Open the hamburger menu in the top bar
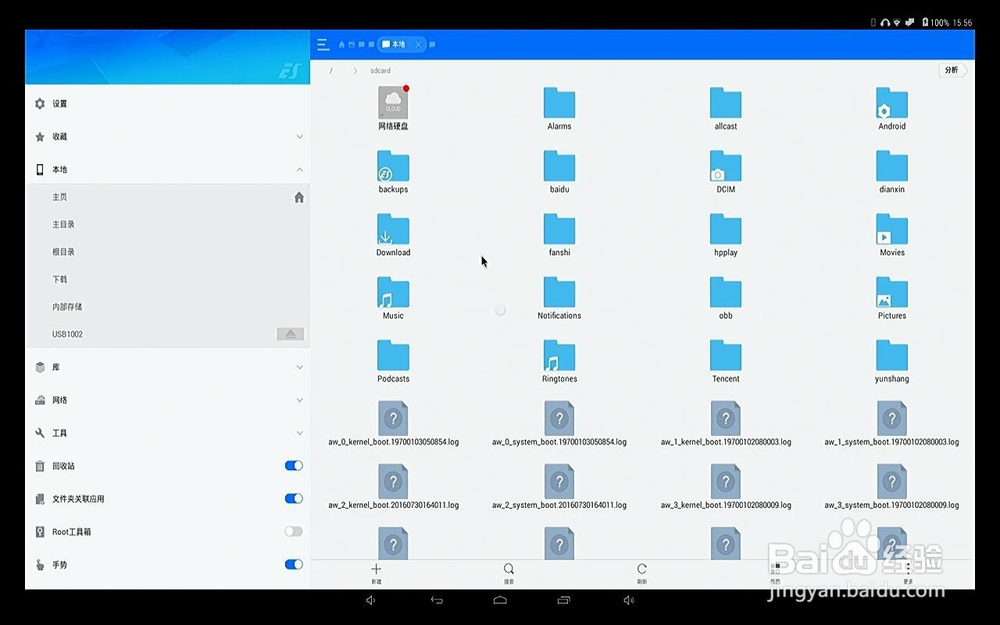 click(x=323, y=45)
